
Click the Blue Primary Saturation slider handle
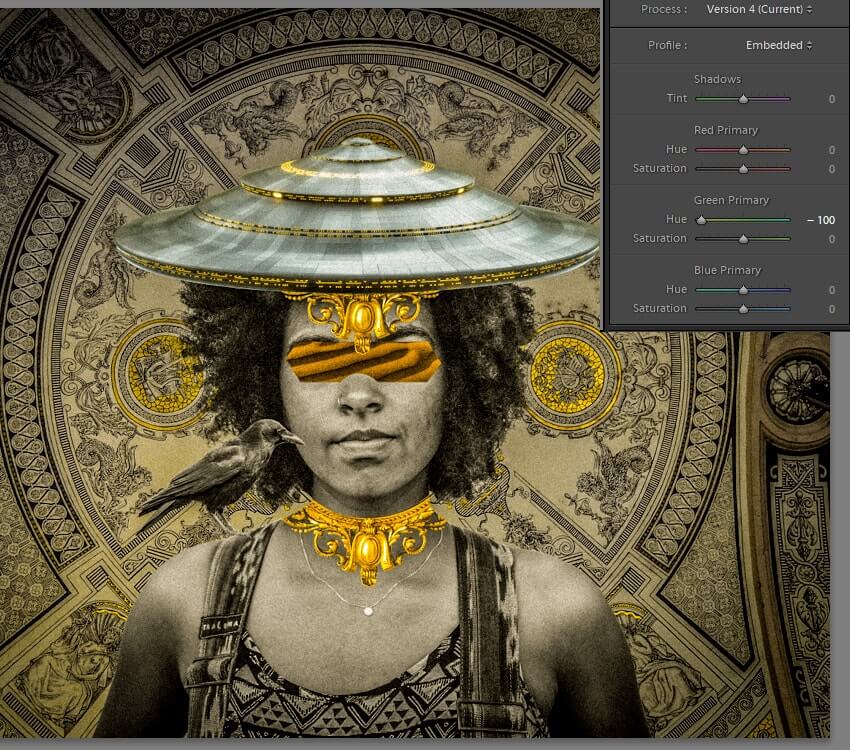click(x=743, y=309)
